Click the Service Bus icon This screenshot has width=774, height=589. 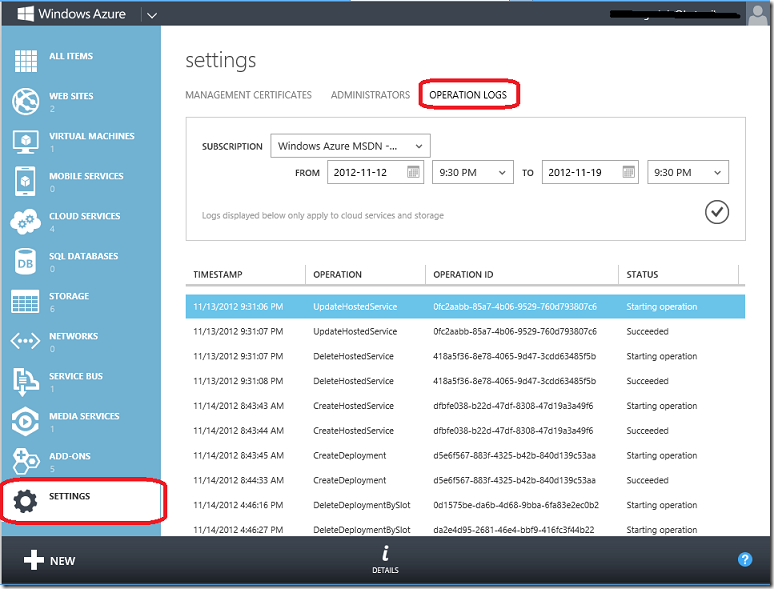click(25, 381)
